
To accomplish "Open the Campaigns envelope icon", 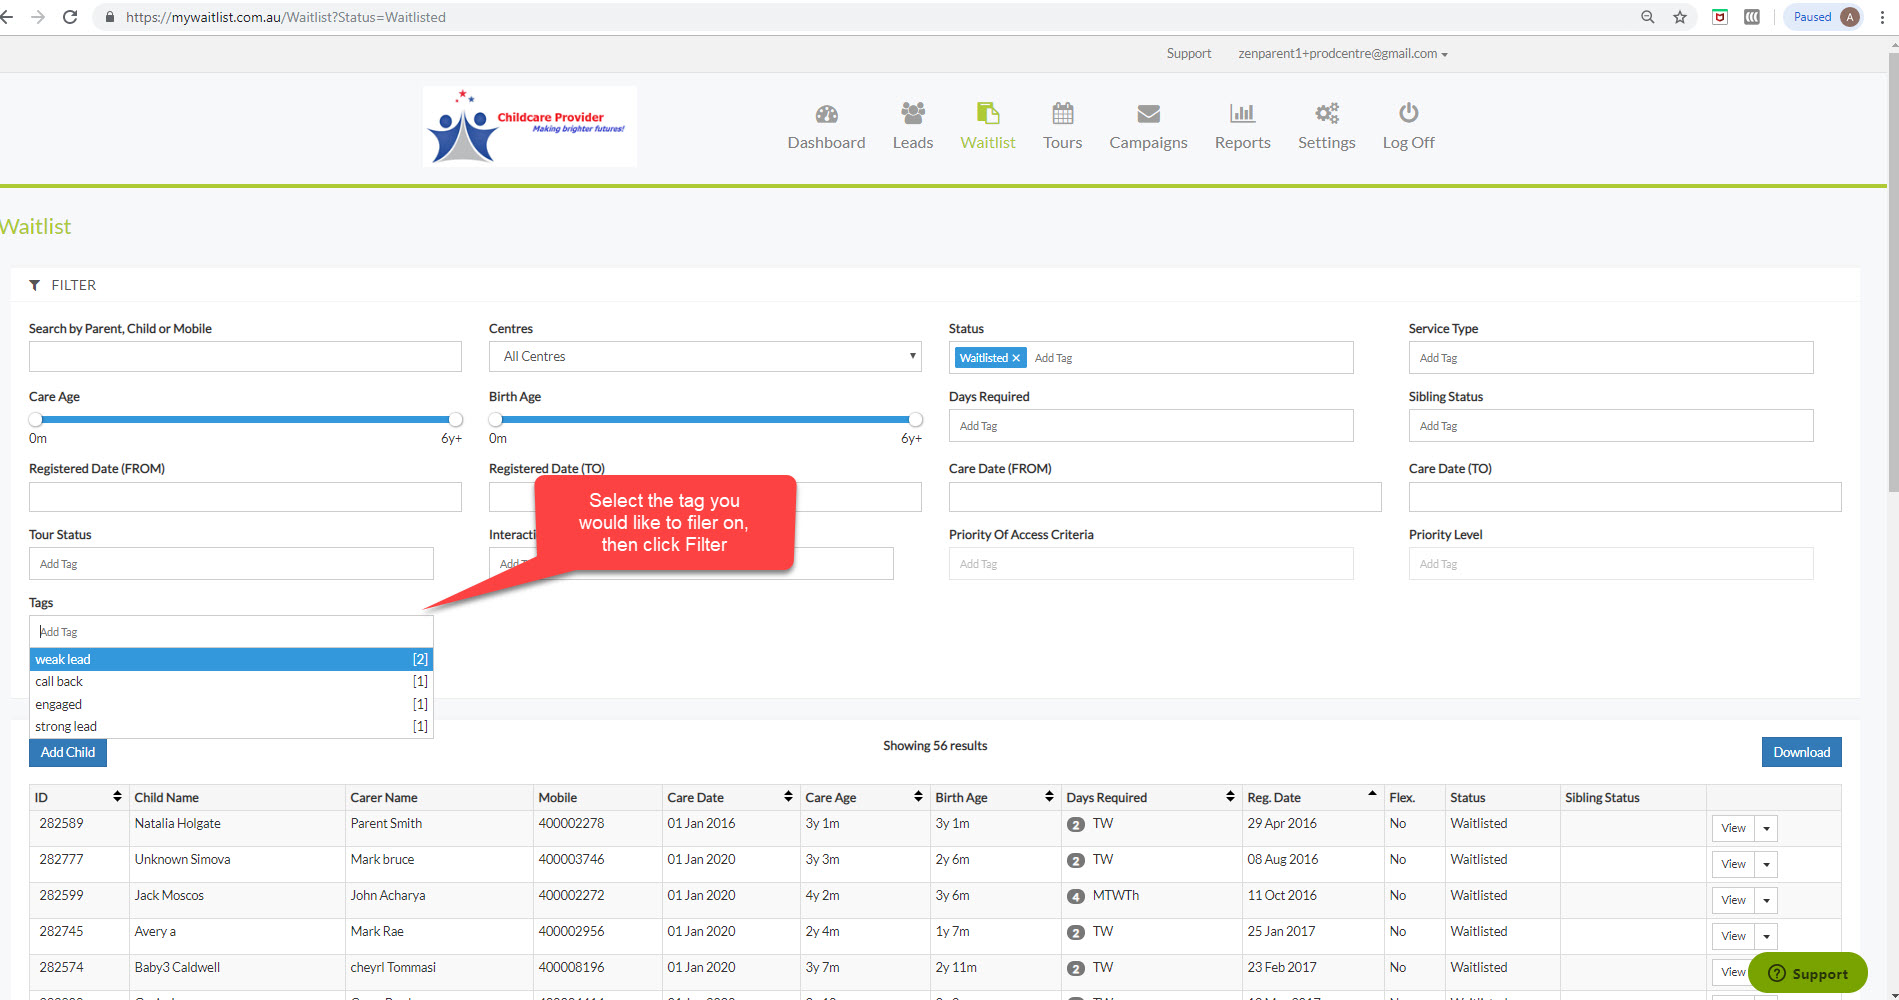I will [1148, 114].
